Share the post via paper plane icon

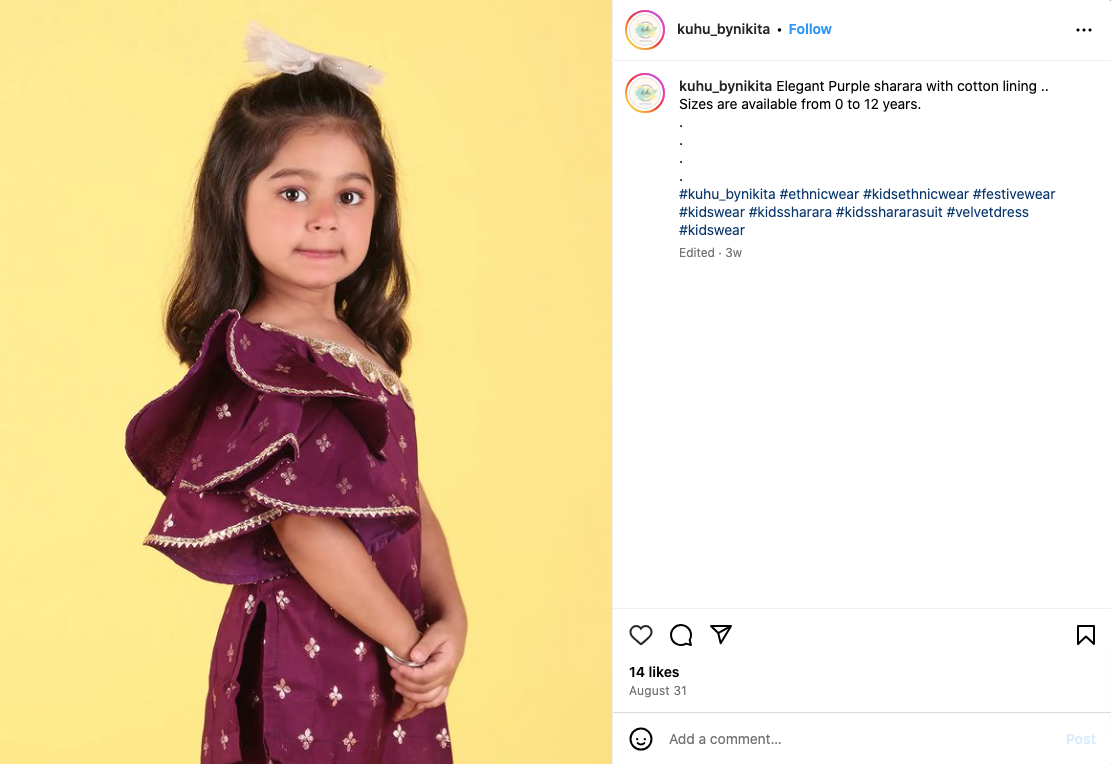[721, 635]
